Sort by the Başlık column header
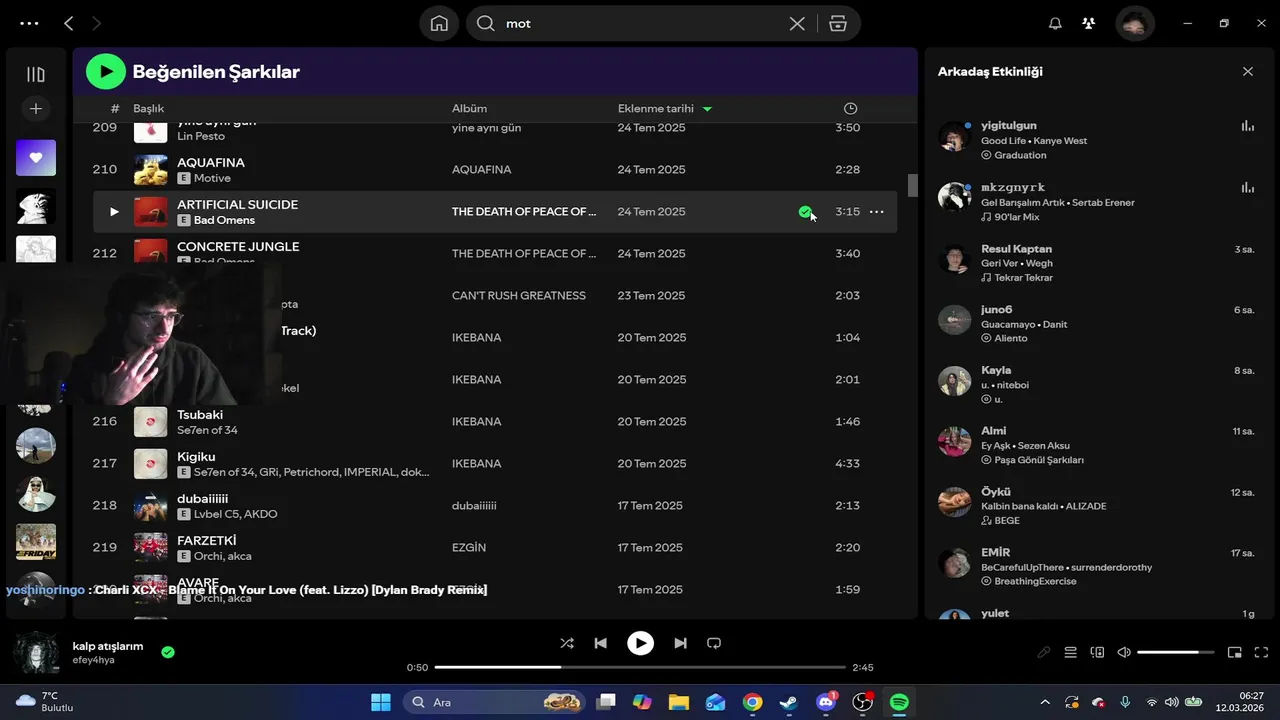Viewport: 1280px width, 720px height. pos(148,108)
